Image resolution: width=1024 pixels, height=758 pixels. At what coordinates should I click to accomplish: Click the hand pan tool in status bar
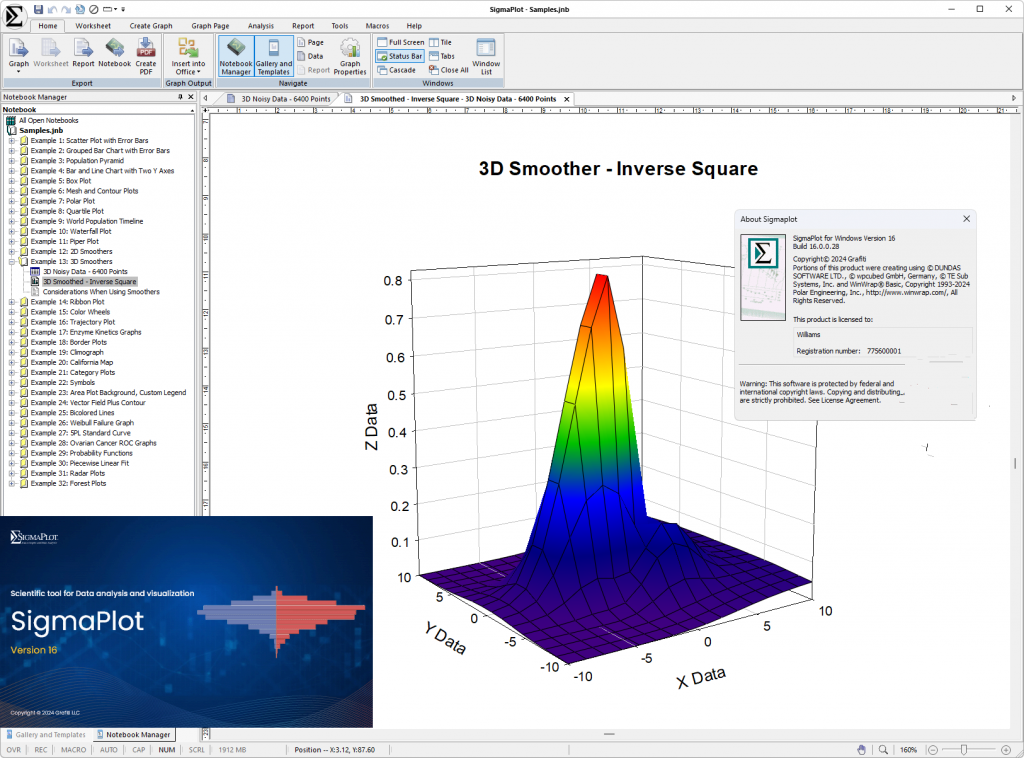(861, 750)
